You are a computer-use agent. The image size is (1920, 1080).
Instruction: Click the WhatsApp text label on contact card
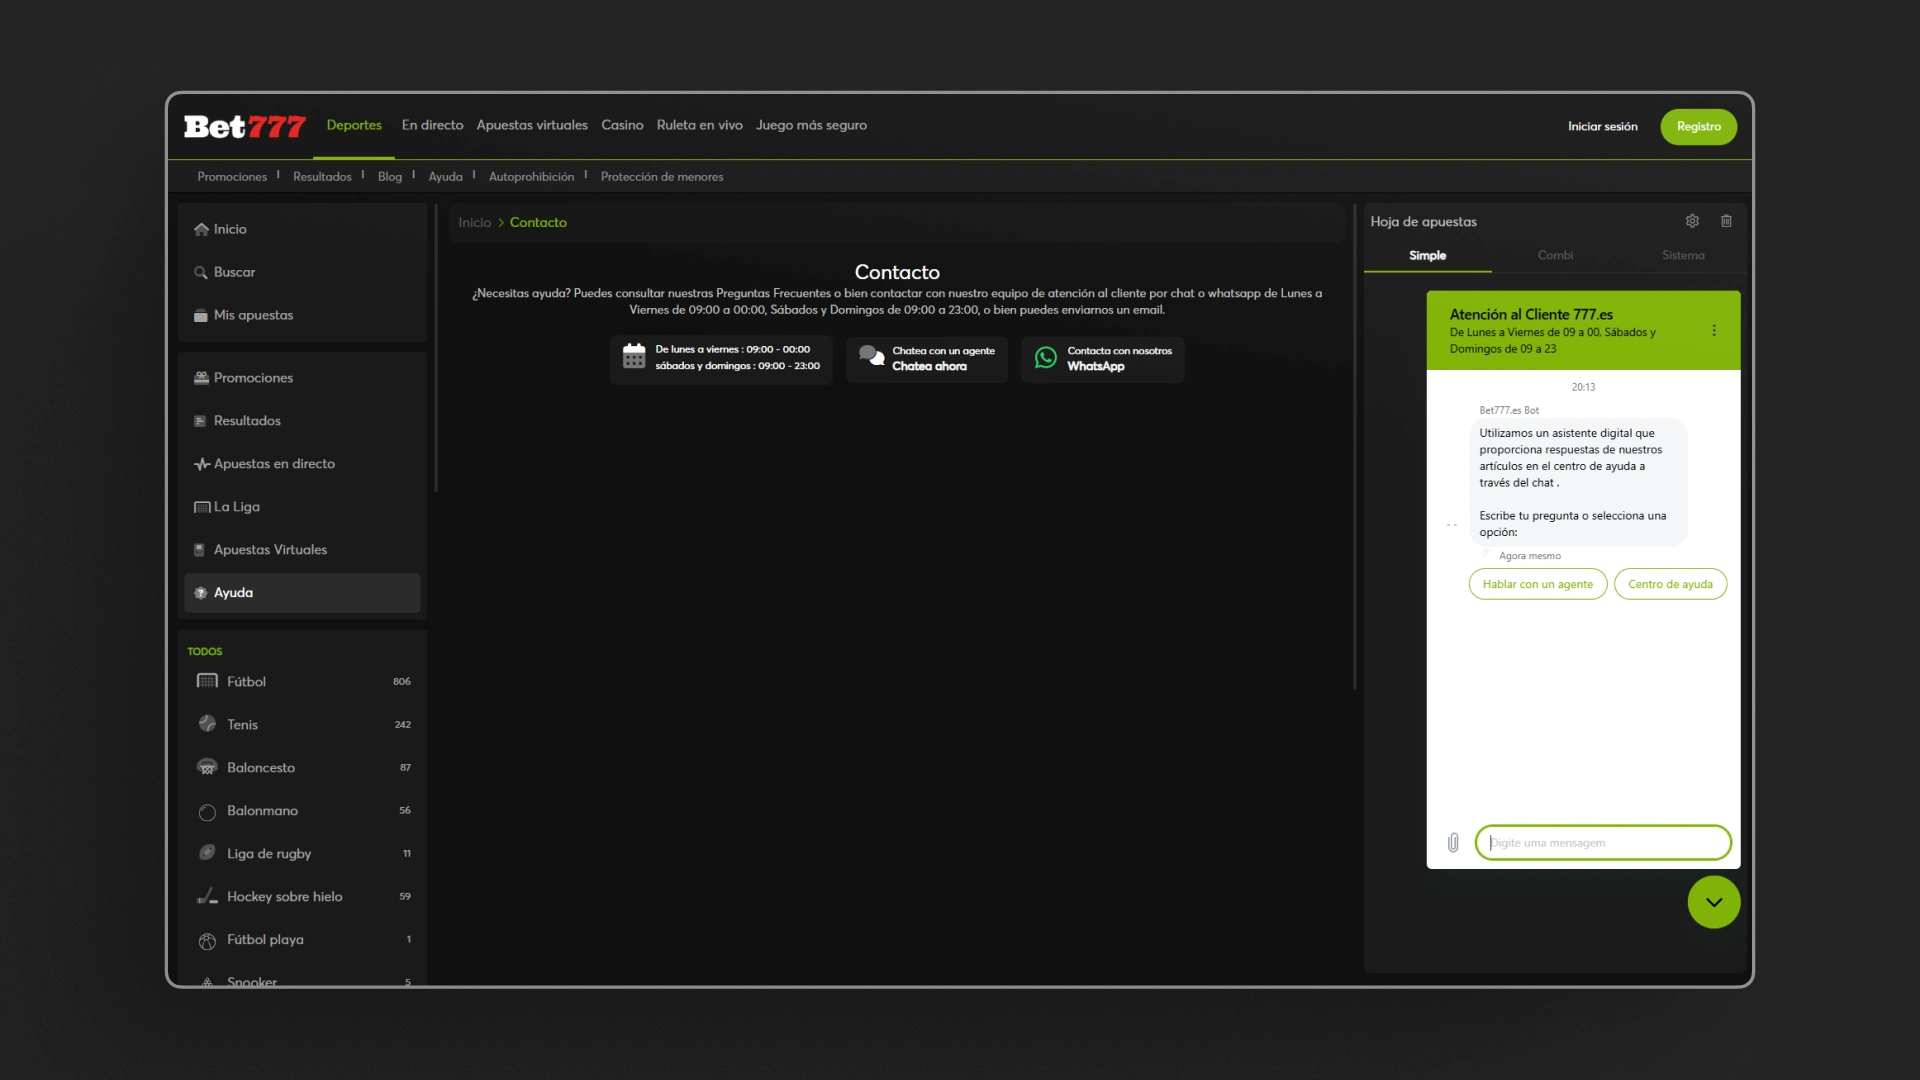point(1095,367)
